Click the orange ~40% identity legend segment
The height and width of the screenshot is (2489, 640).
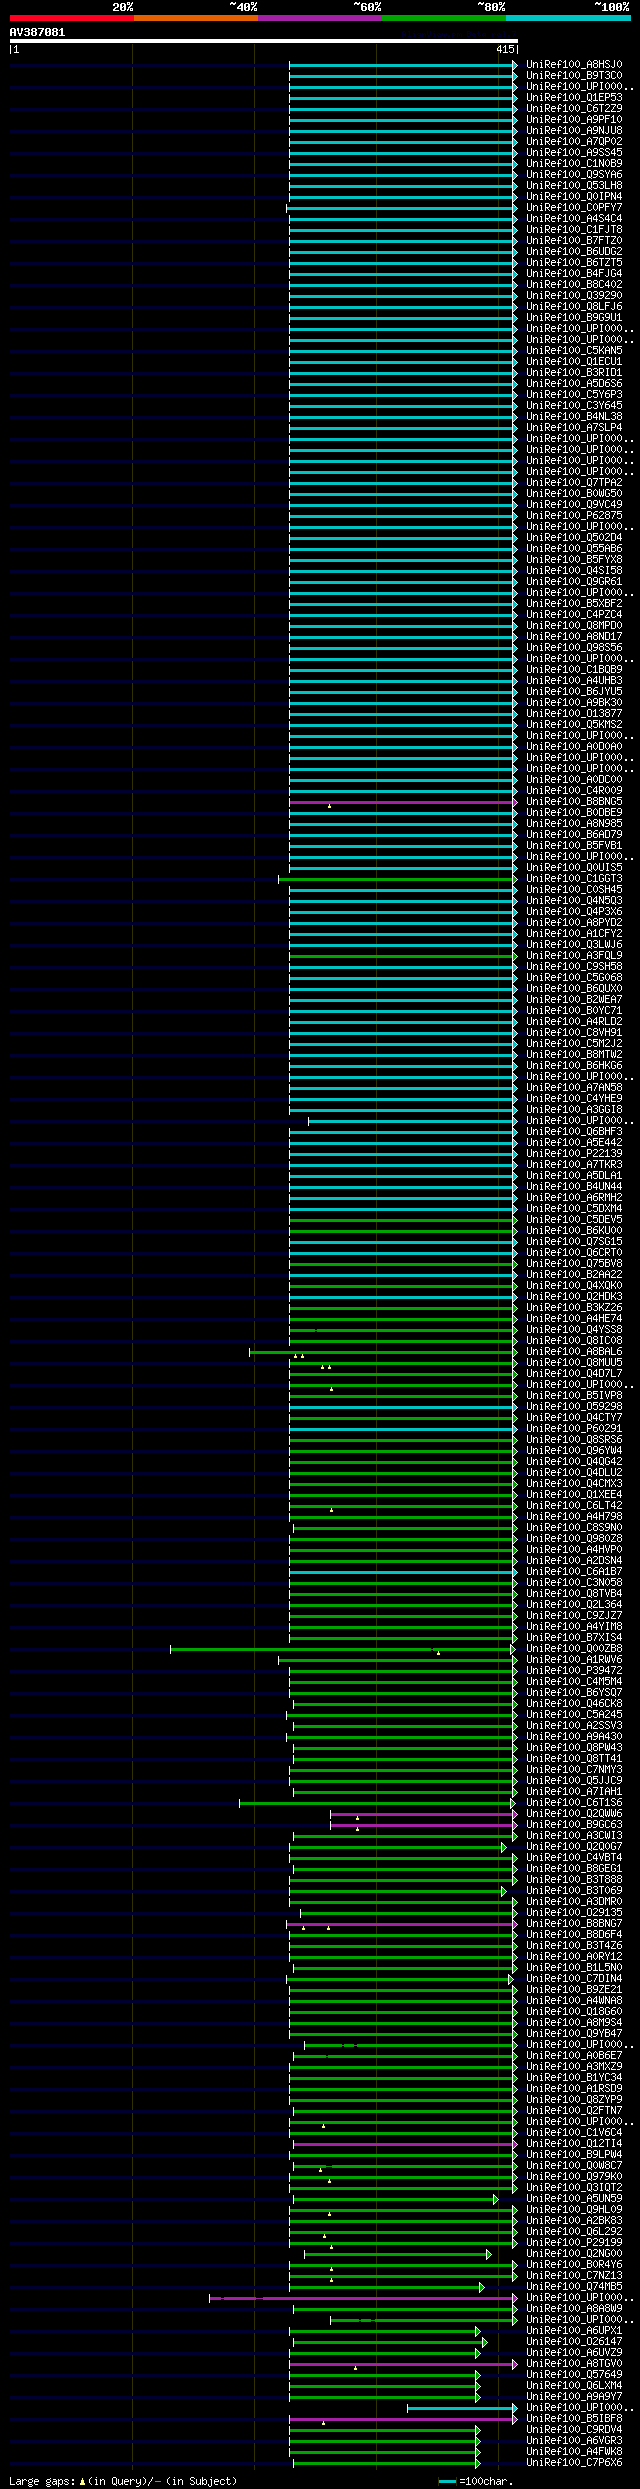tap(195, 18)
